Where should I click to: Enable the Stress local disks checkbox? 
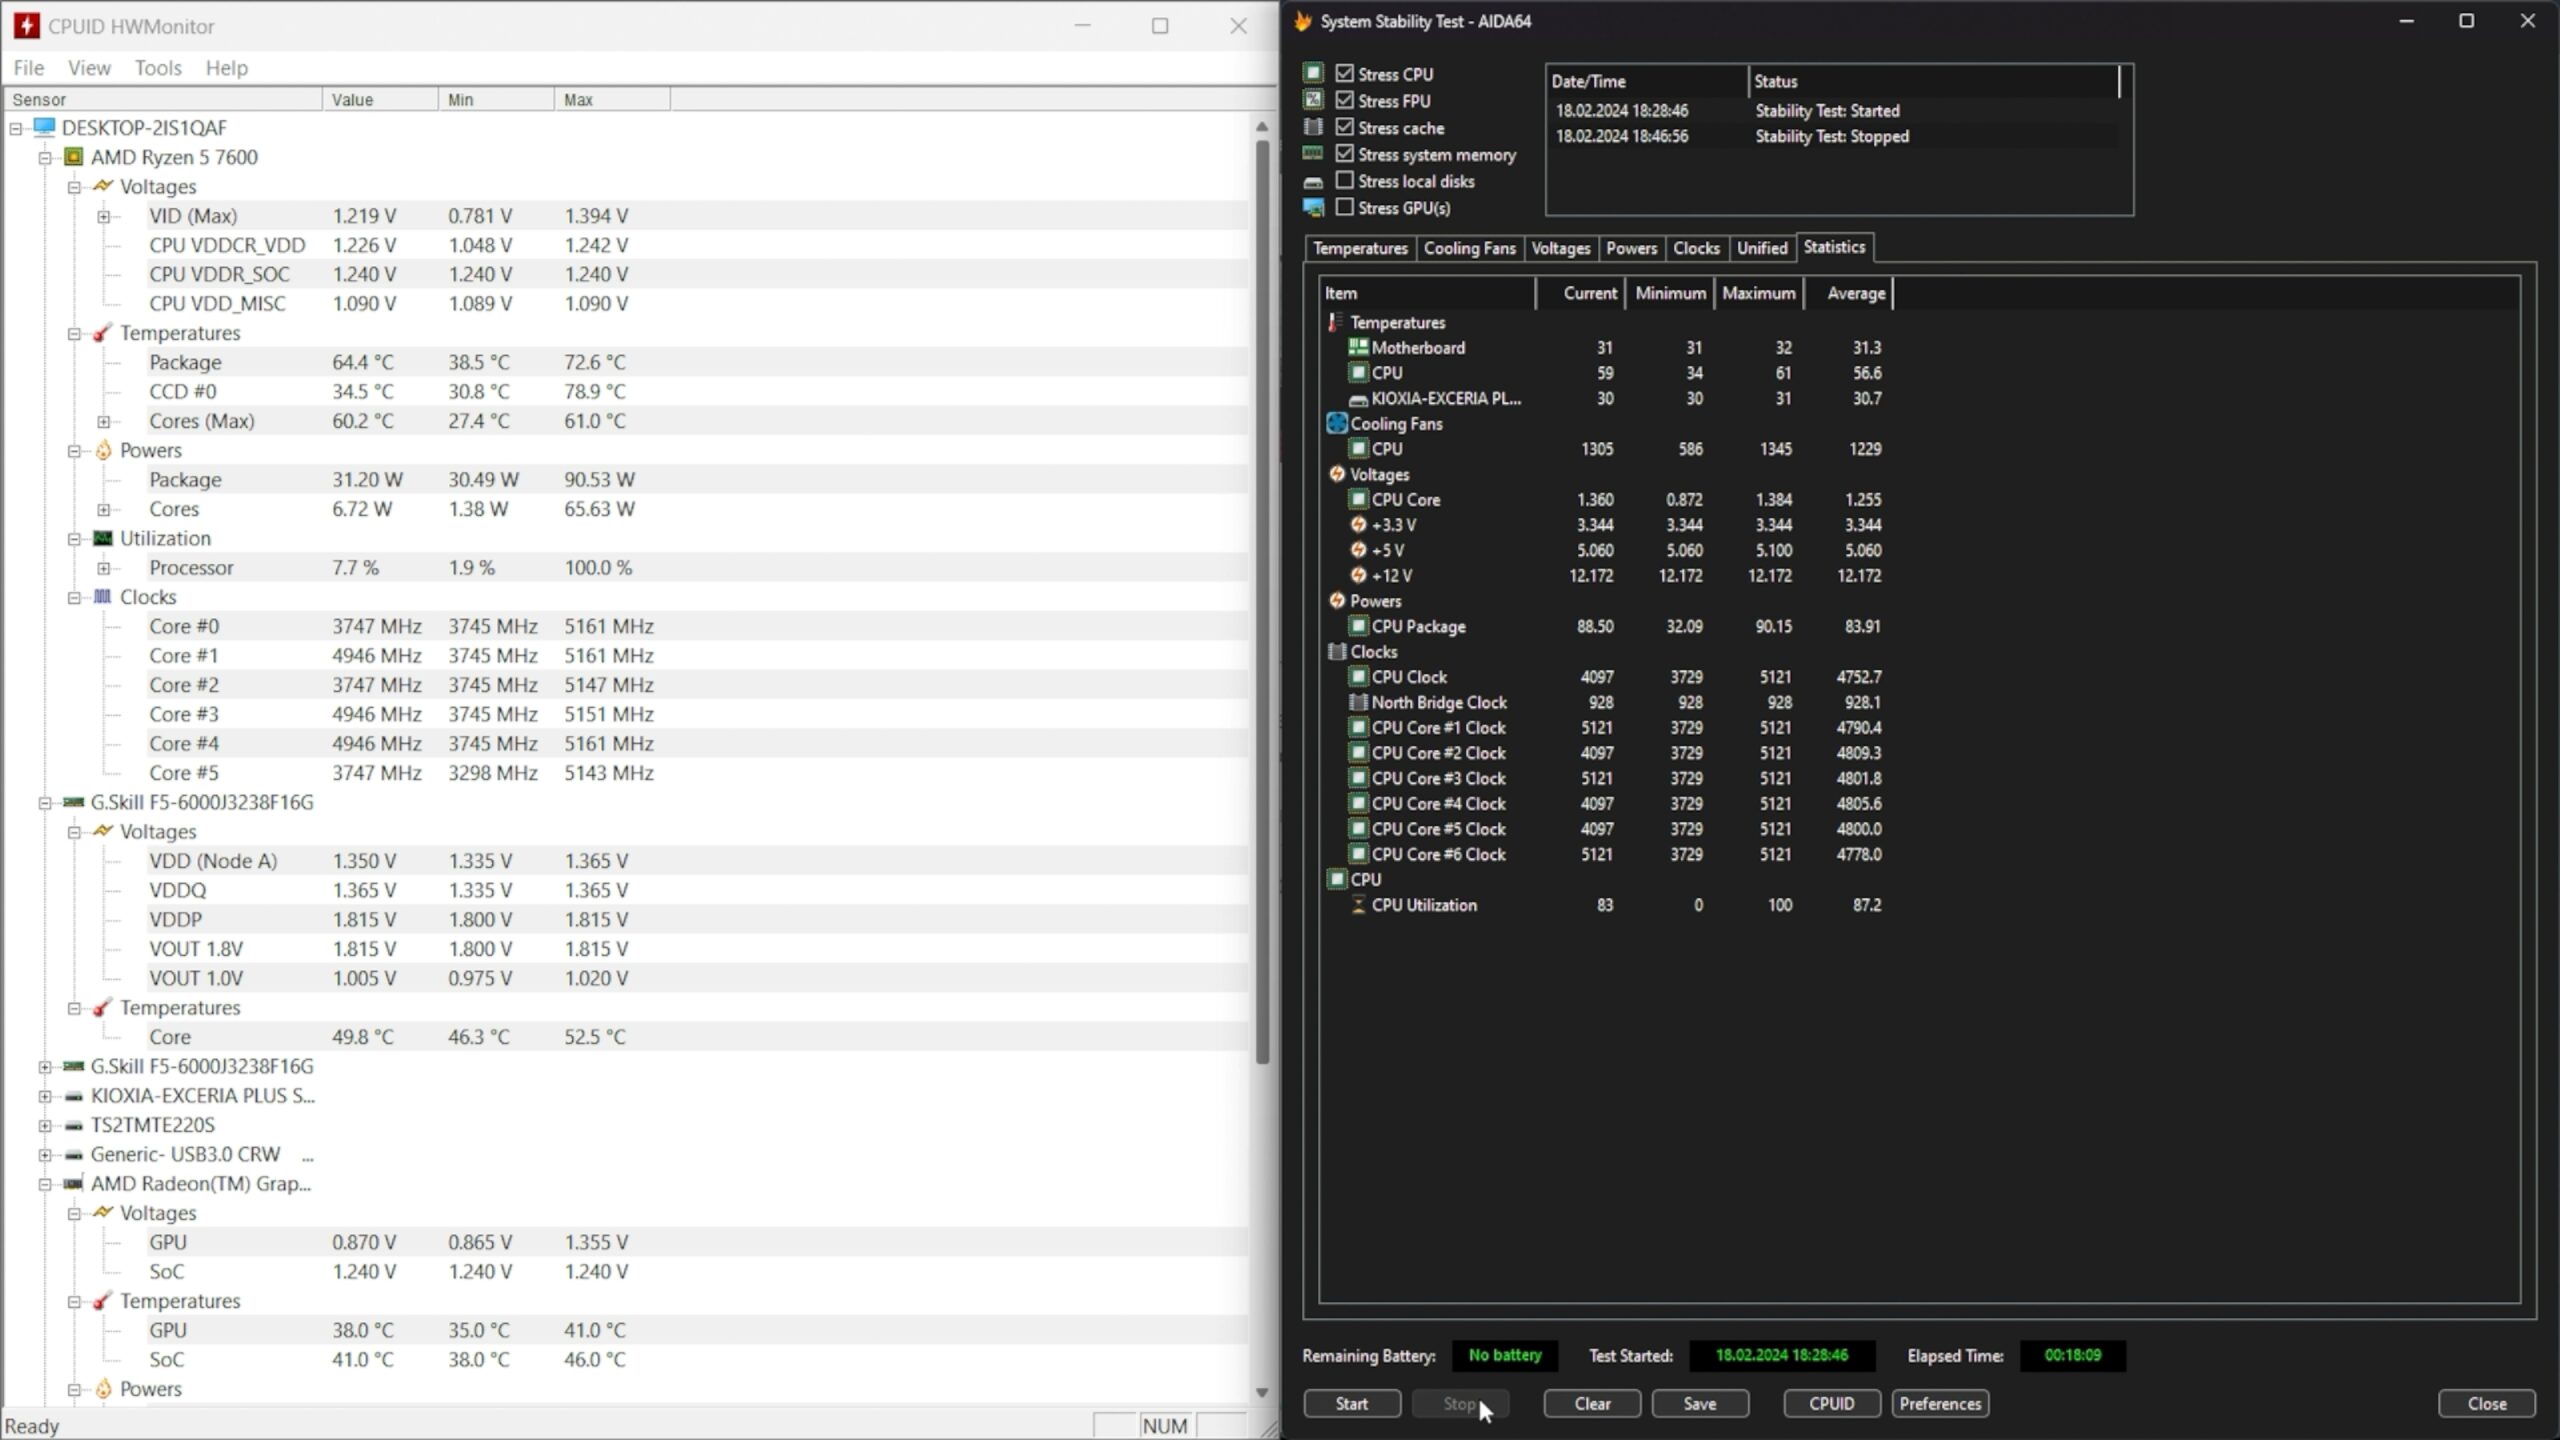(x=1345, y=181)
